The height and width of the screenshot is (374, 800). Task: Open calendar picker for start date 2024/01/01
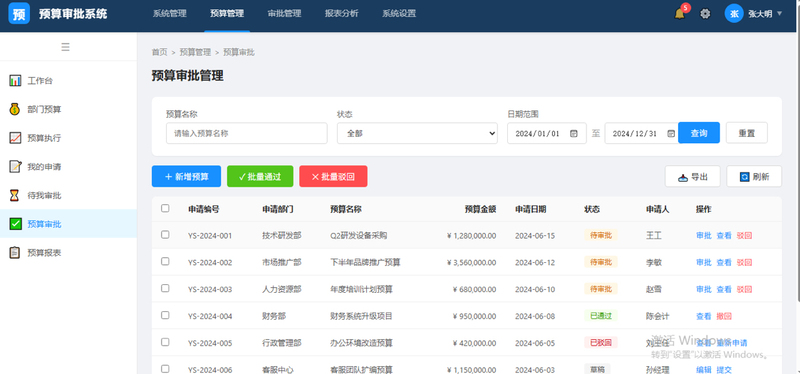coord(573,134)
